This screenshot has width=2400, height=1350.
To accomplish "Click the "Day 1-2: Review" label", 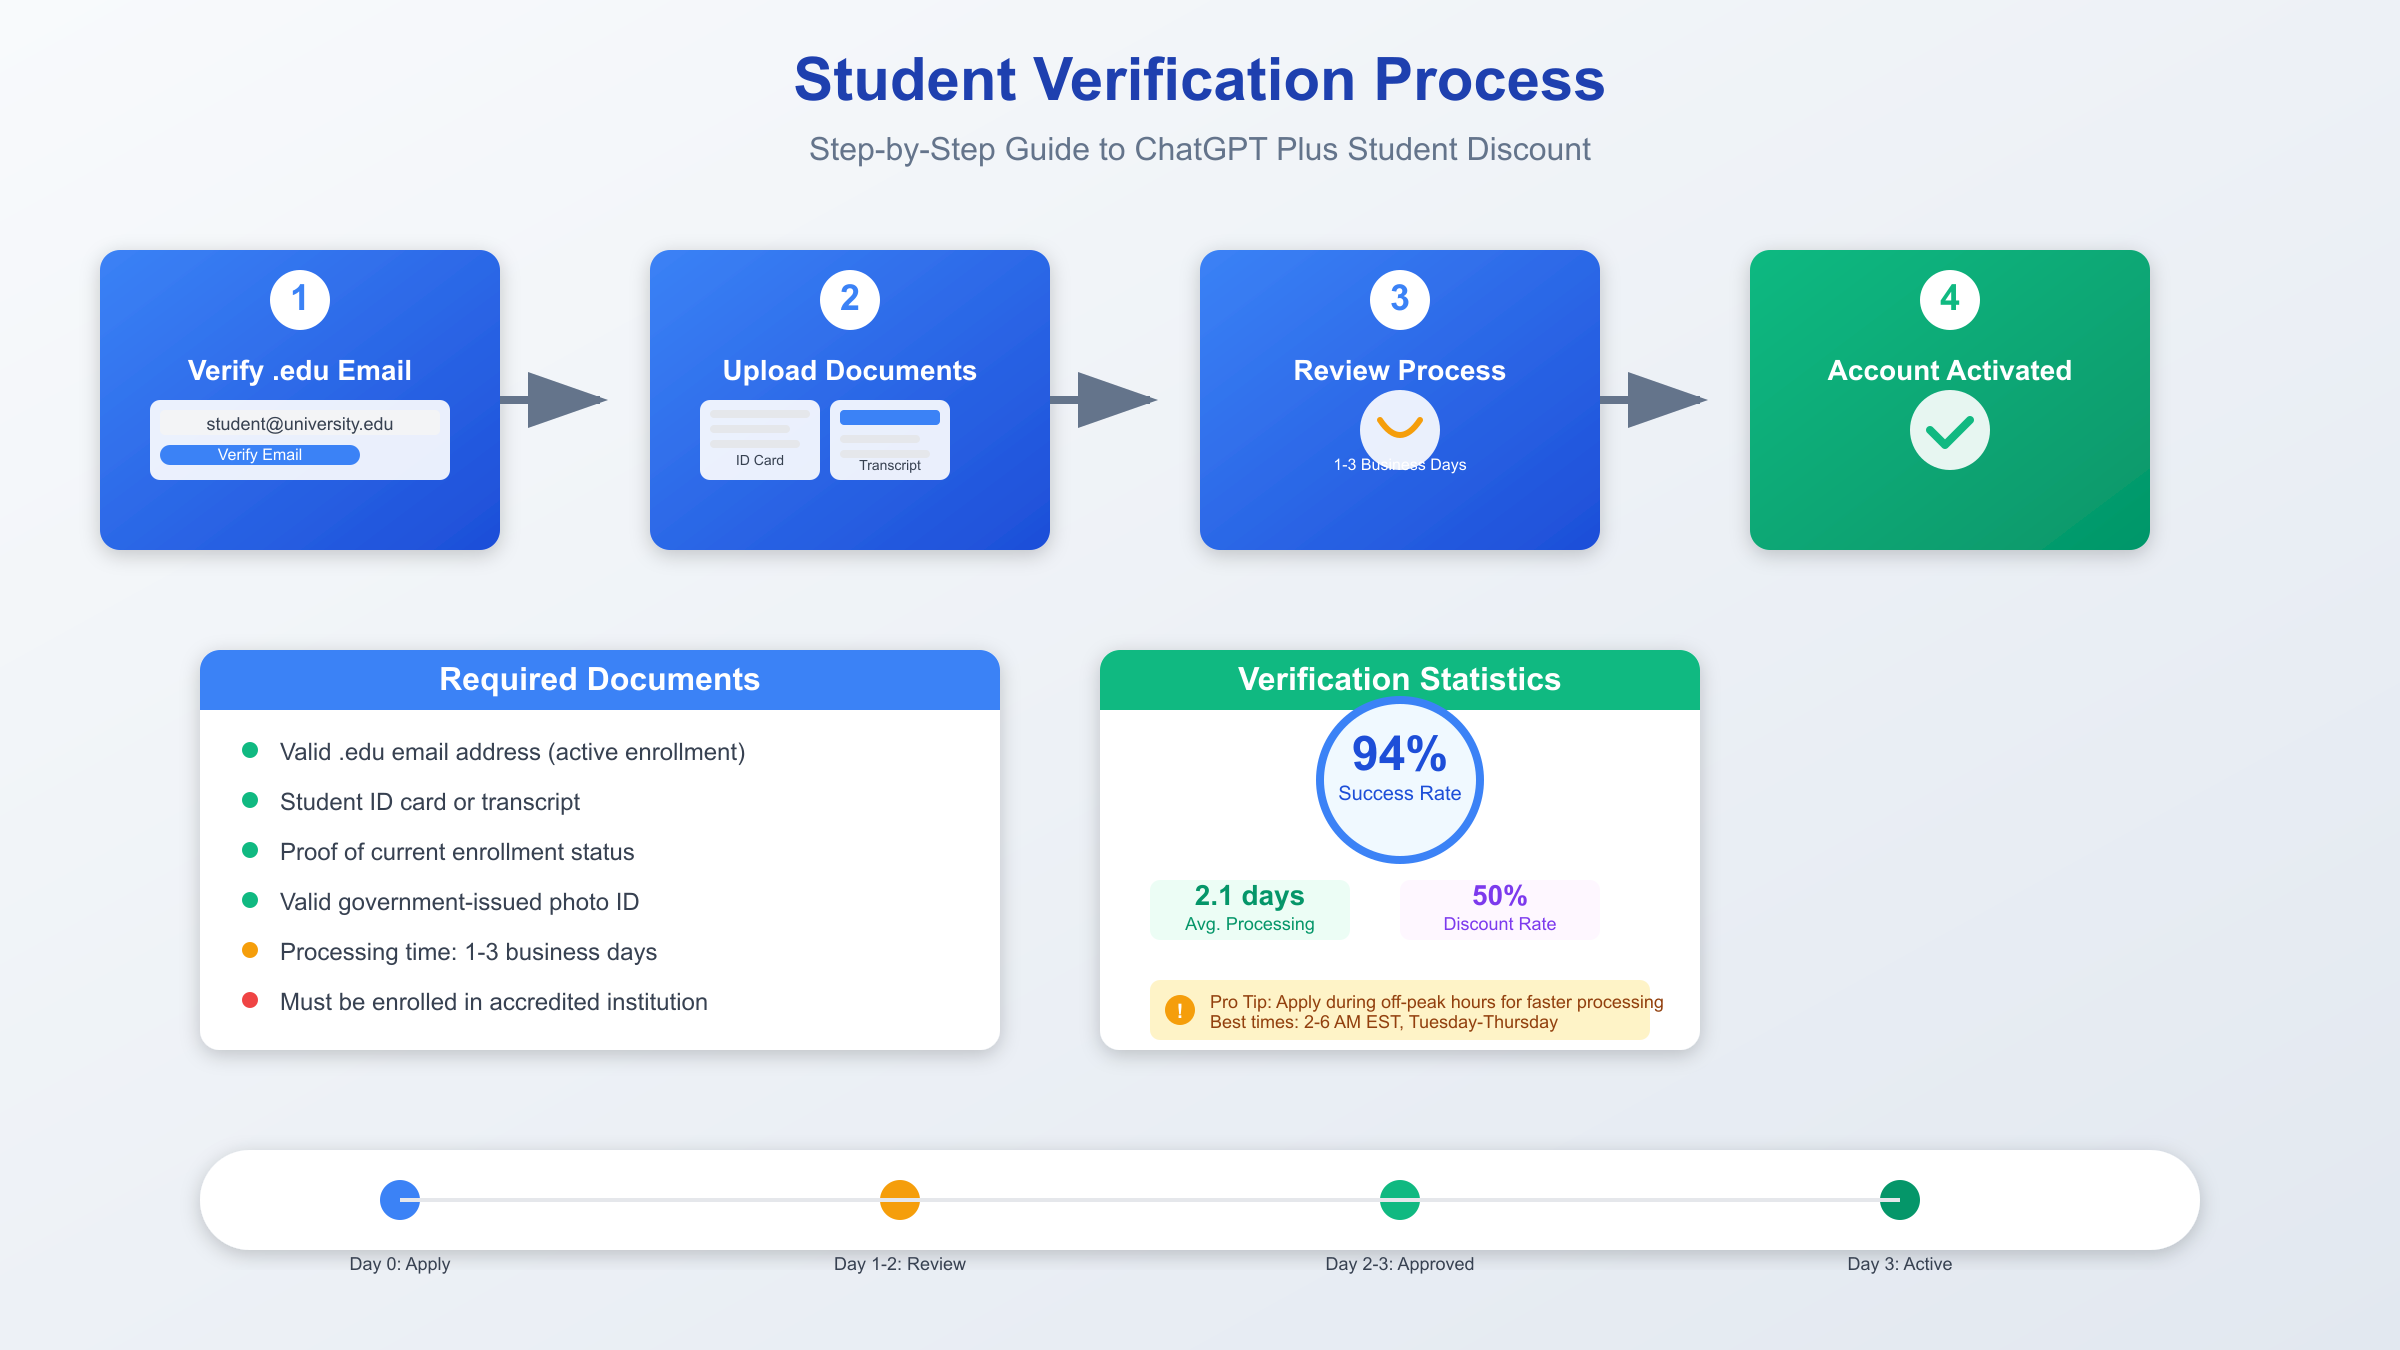I will 900,1264.
